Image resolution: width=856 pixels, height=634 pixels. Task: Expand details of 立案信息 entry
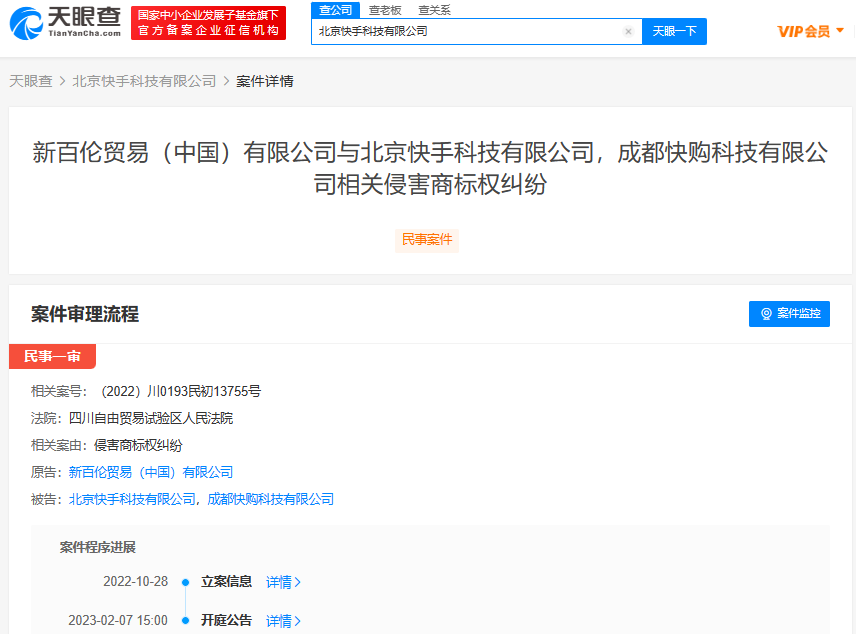click(278, 582)
